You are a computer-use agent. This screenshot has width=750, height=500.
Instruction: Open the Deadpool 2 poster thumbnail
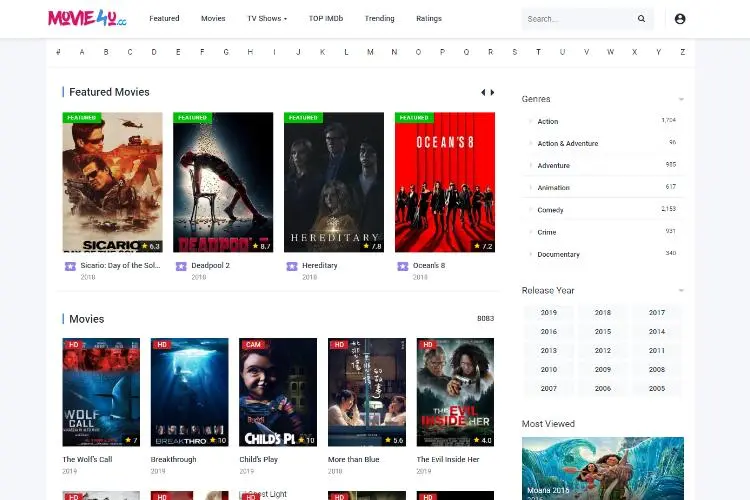[x=223, y=182]
